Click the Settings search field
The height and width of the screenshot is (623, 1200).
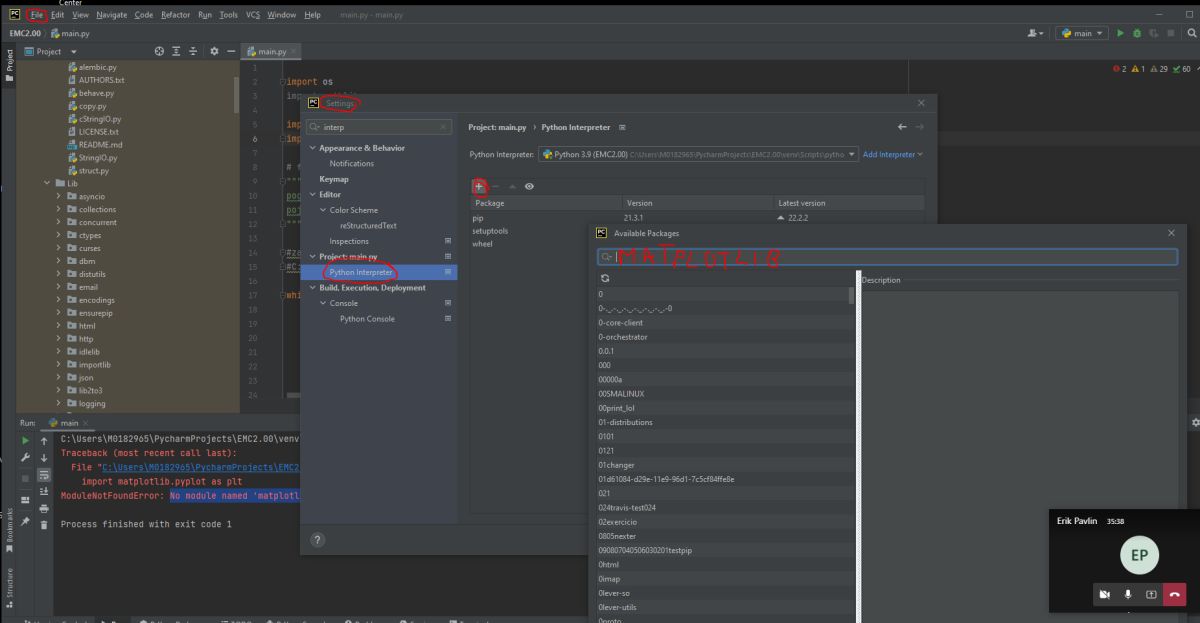click(379, 127)
